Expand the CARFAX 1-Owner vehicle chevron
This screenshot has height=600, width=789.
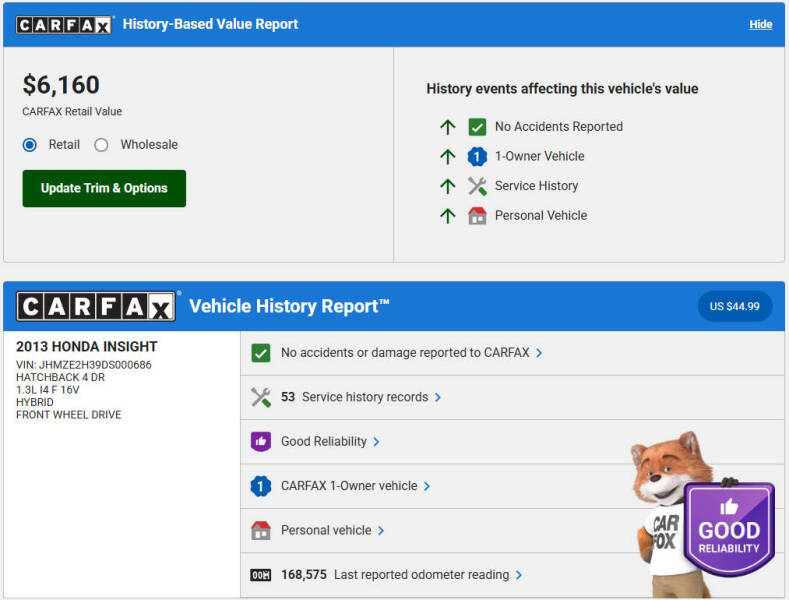427,486
